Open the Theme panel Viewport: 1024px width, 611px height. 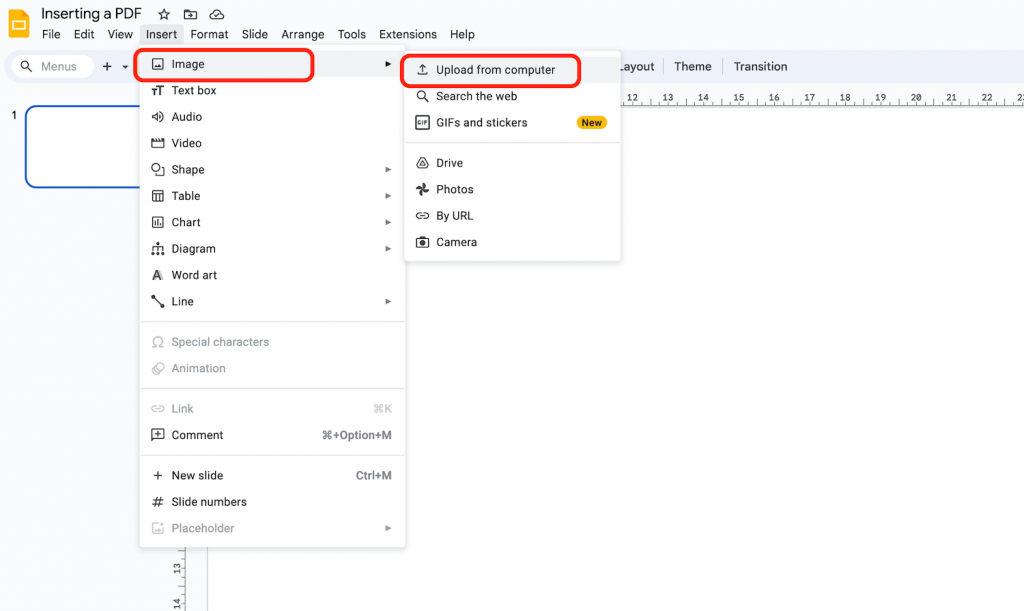693,66
